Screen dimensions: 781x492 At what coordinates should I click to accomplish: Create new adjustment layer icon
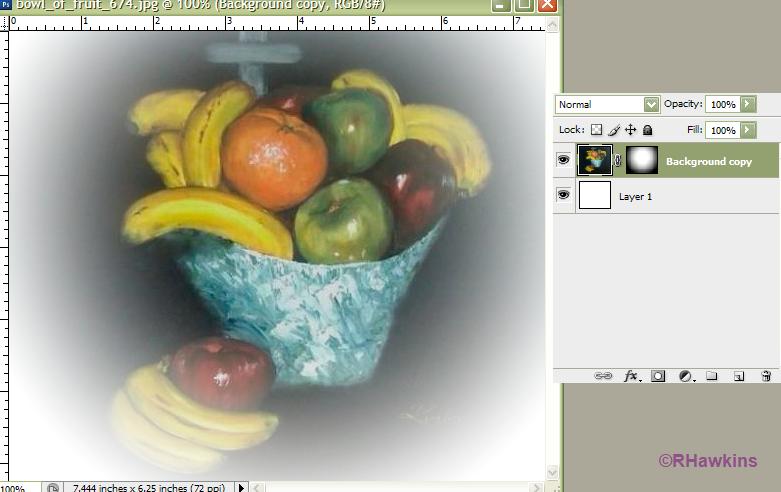686,376
